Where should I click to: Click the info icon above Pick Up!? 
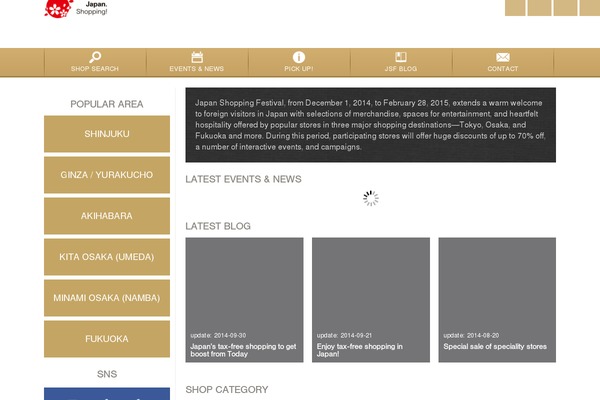[299, 57]
